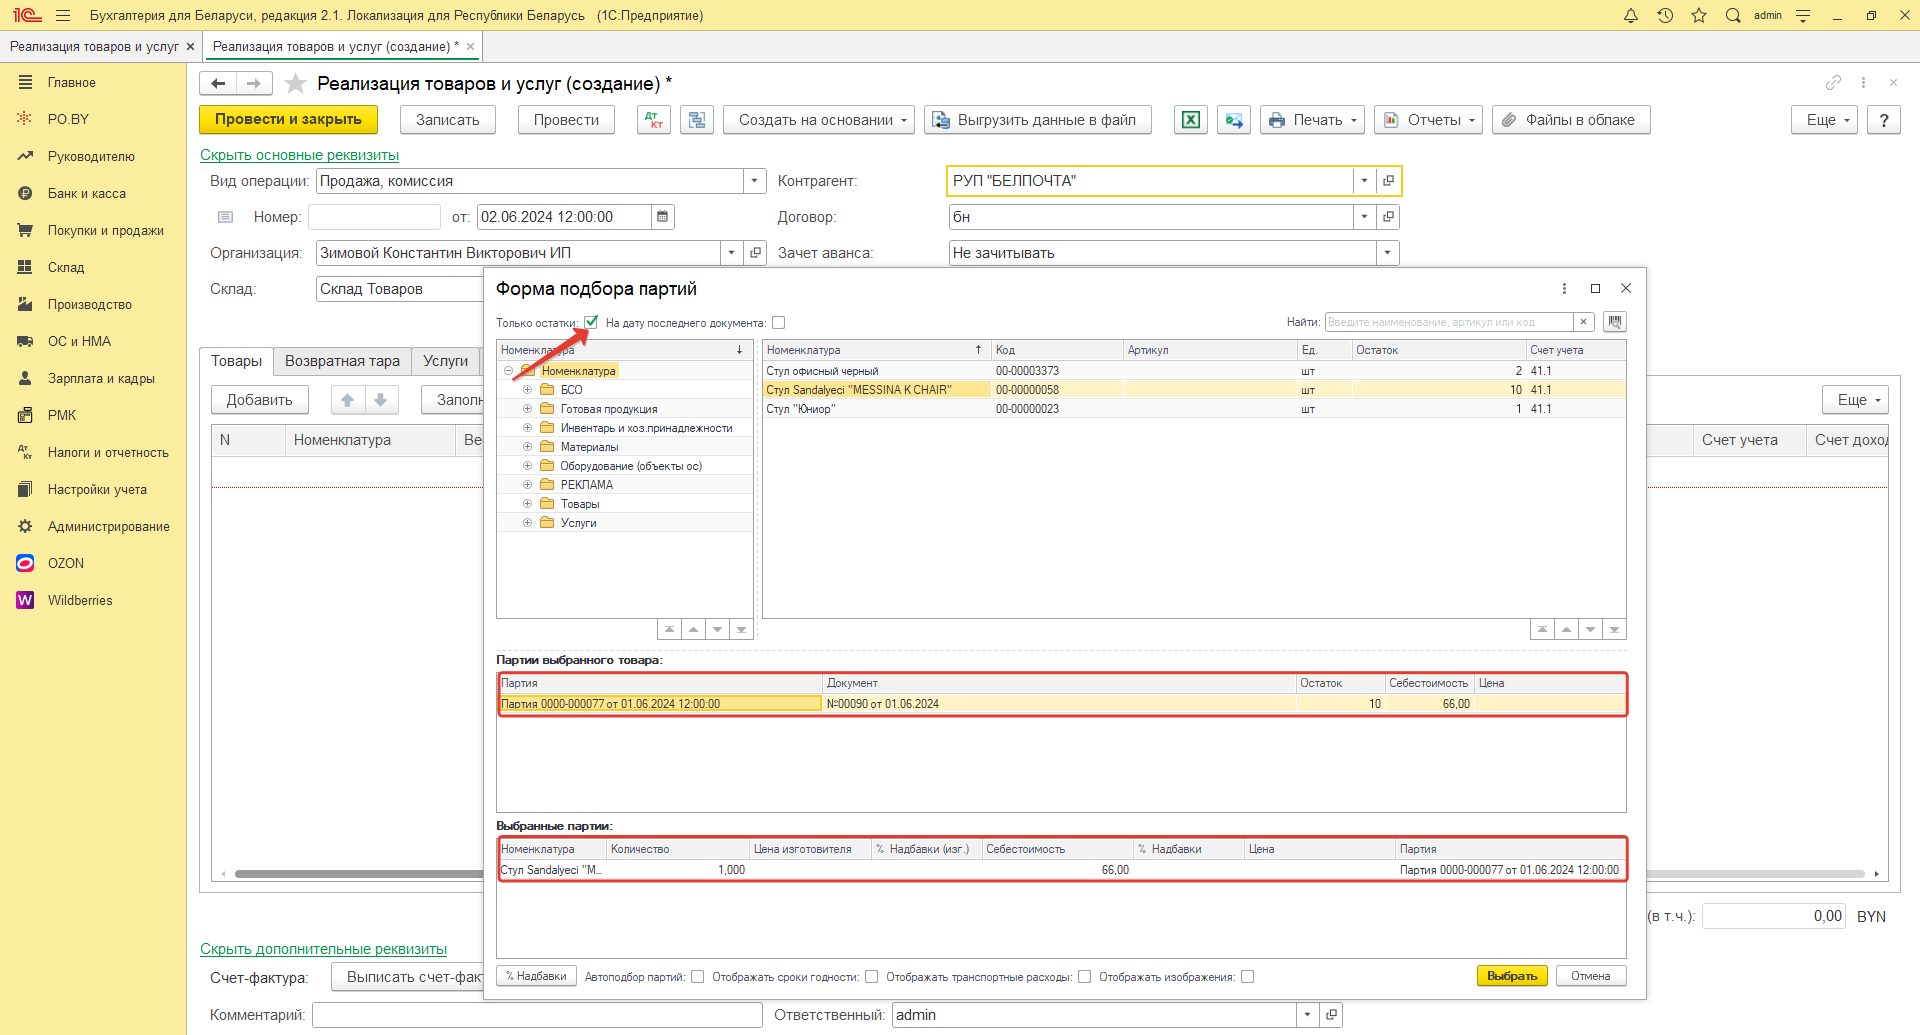This screenshot has width=1920, height=1035.
Task: Open Ответственный card icon
Action: coord(1331,1015)
